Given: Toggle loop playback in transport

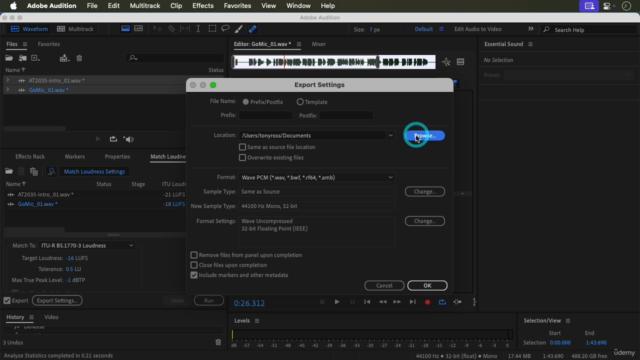Looking at the screenshot, I should point(442,302).
